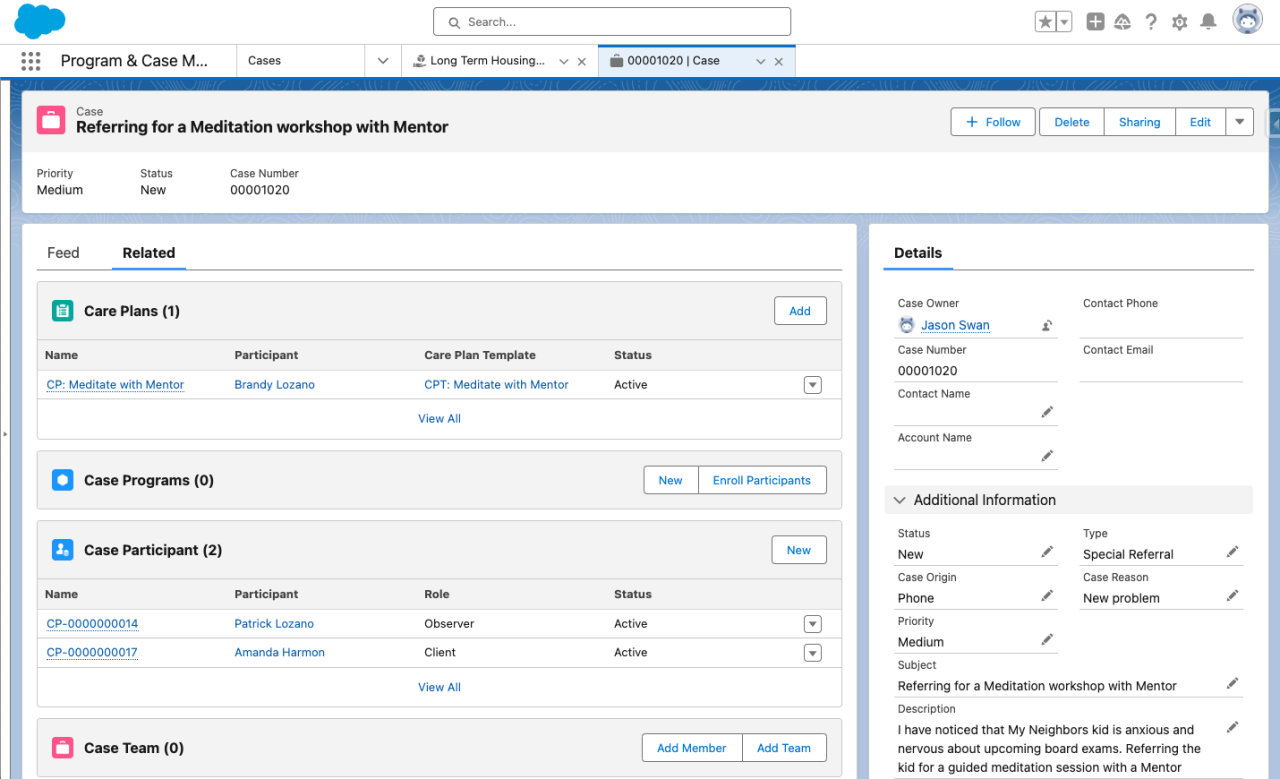This screenshot has height=779, width=1280.
Task: Click the Case Team section icon
Action: tap(63, 748)
